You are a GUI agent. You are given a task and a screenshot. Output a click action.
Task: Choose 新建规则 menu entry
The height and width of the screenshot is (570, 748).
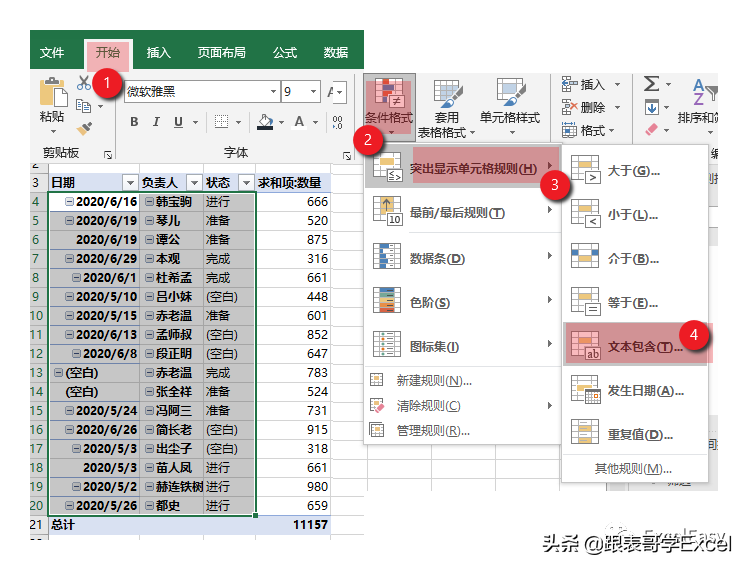463,381
